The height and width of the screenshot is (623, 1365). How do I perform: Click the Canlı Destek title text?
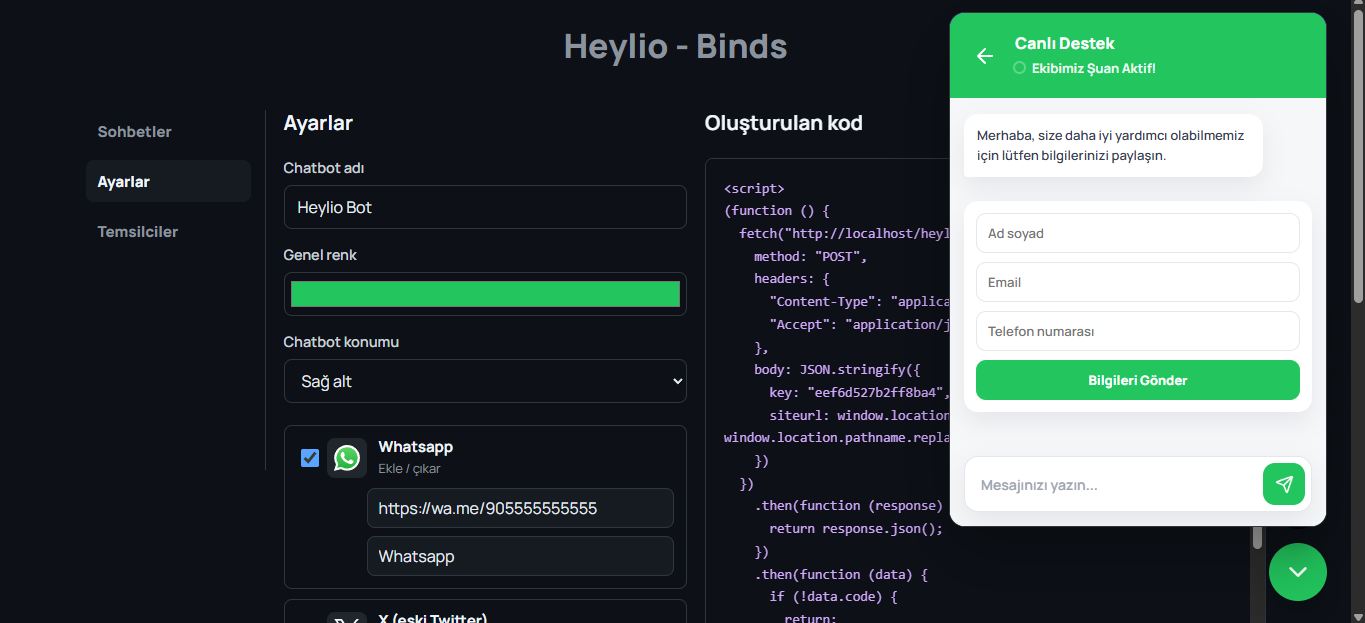click(1064, 43)
